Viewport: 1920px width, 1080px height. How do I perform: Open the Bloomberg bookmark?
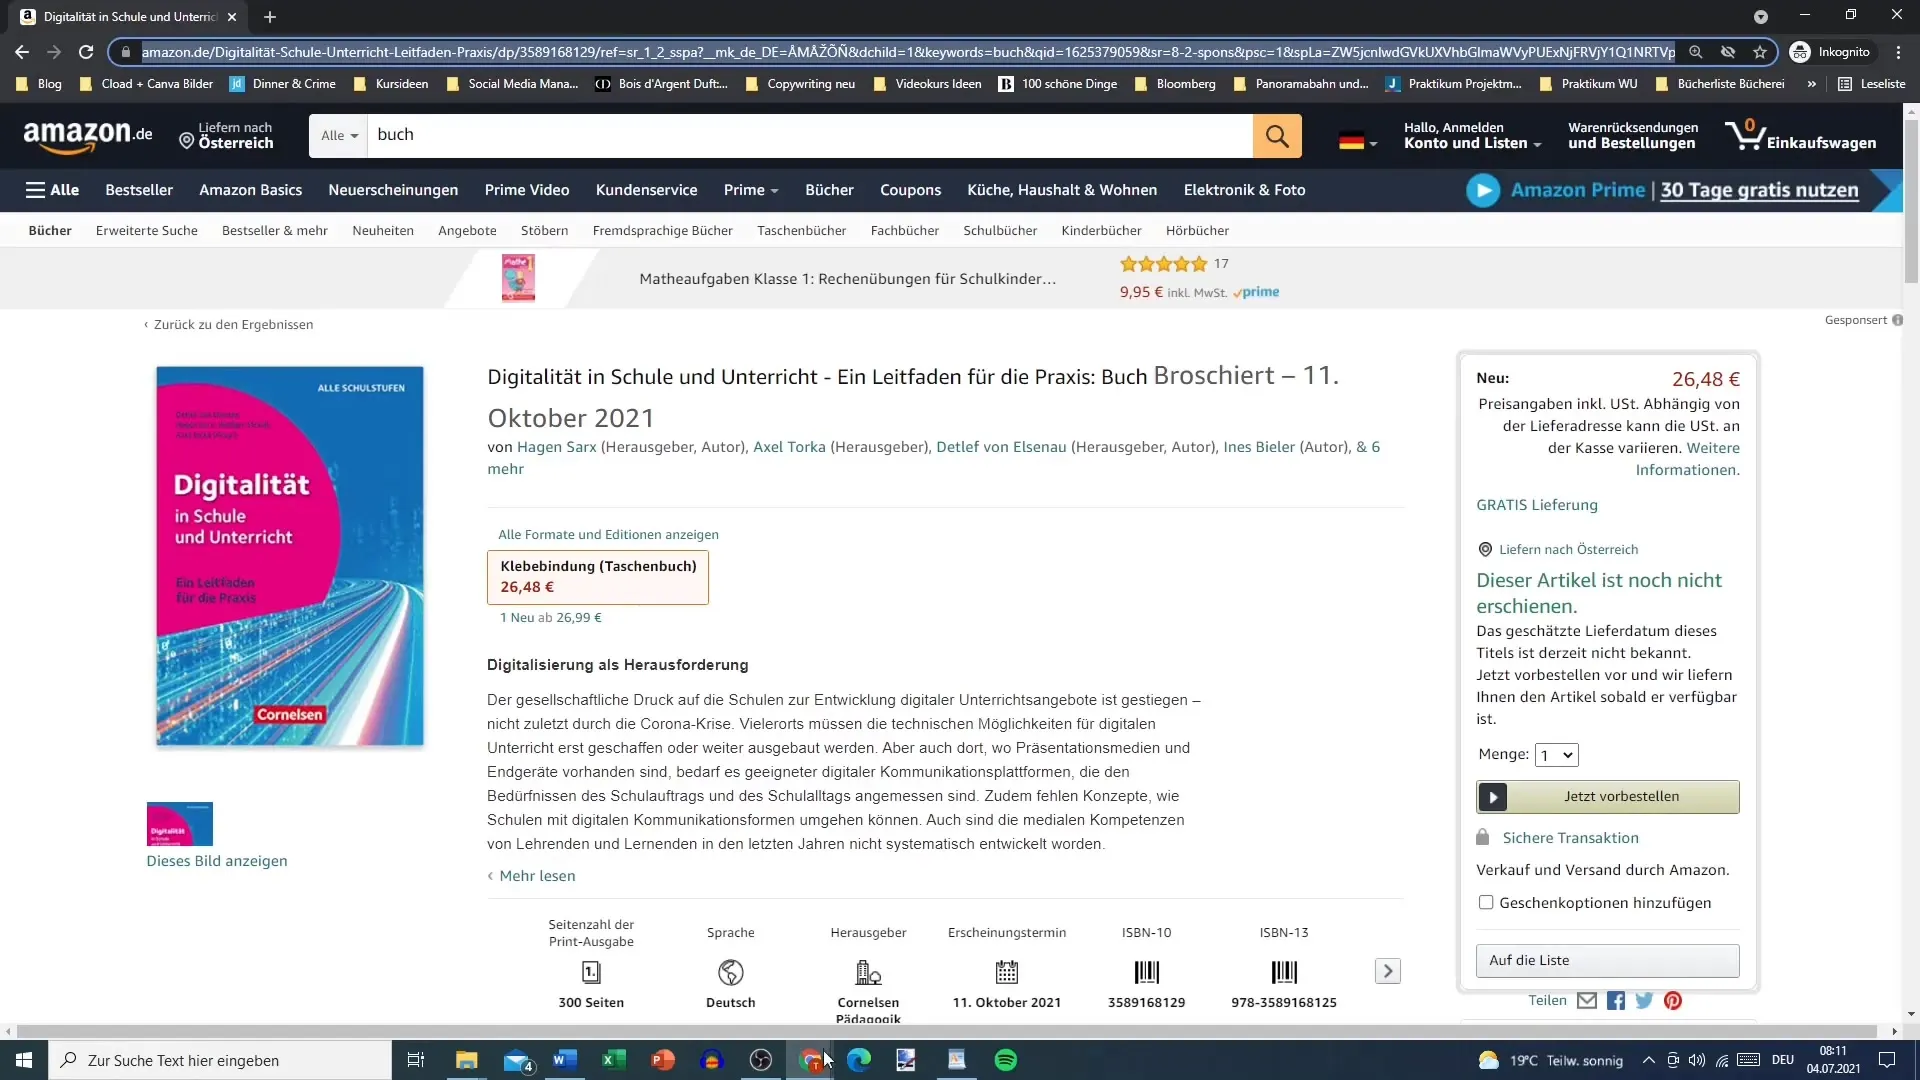point(1176,84)
